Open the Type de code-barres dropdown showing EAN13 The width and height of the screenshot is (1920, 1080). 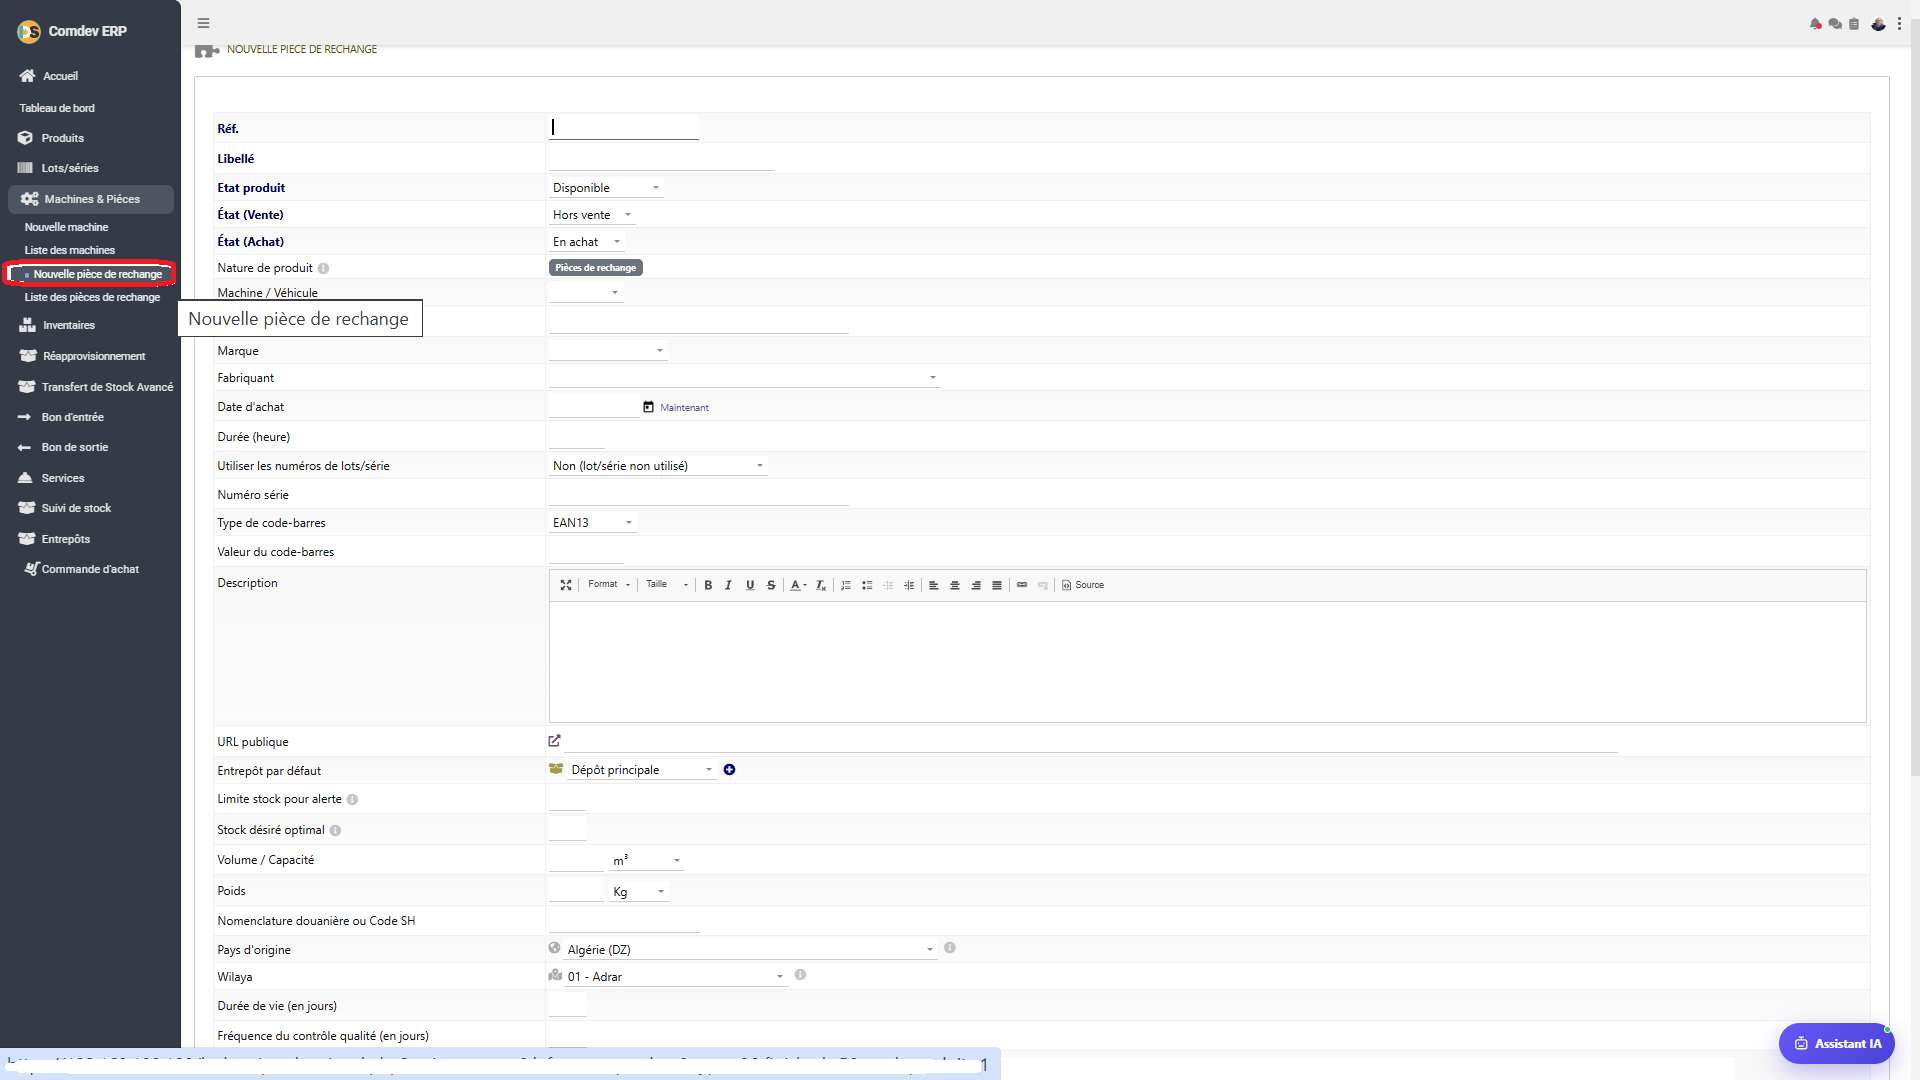592,523
